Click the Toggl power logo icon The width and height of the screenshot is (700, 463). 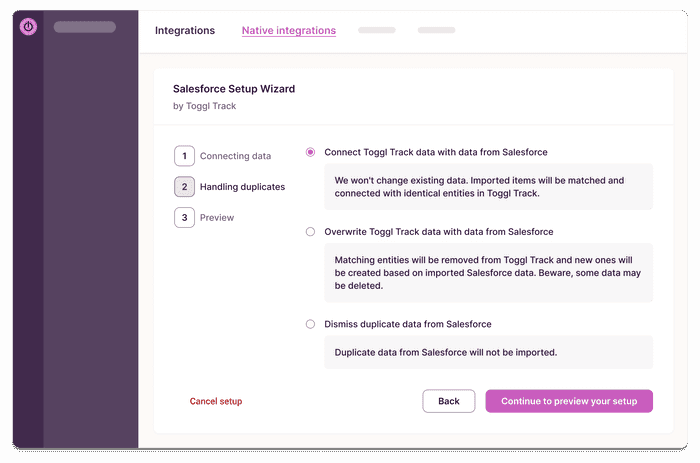click(x=28, y=27)
